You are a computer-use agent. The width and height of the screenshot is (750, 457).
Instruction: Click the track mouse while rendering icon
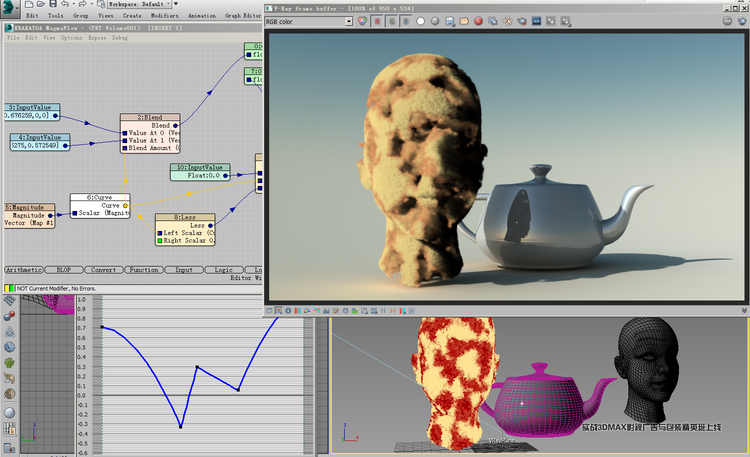pos(507,21)
